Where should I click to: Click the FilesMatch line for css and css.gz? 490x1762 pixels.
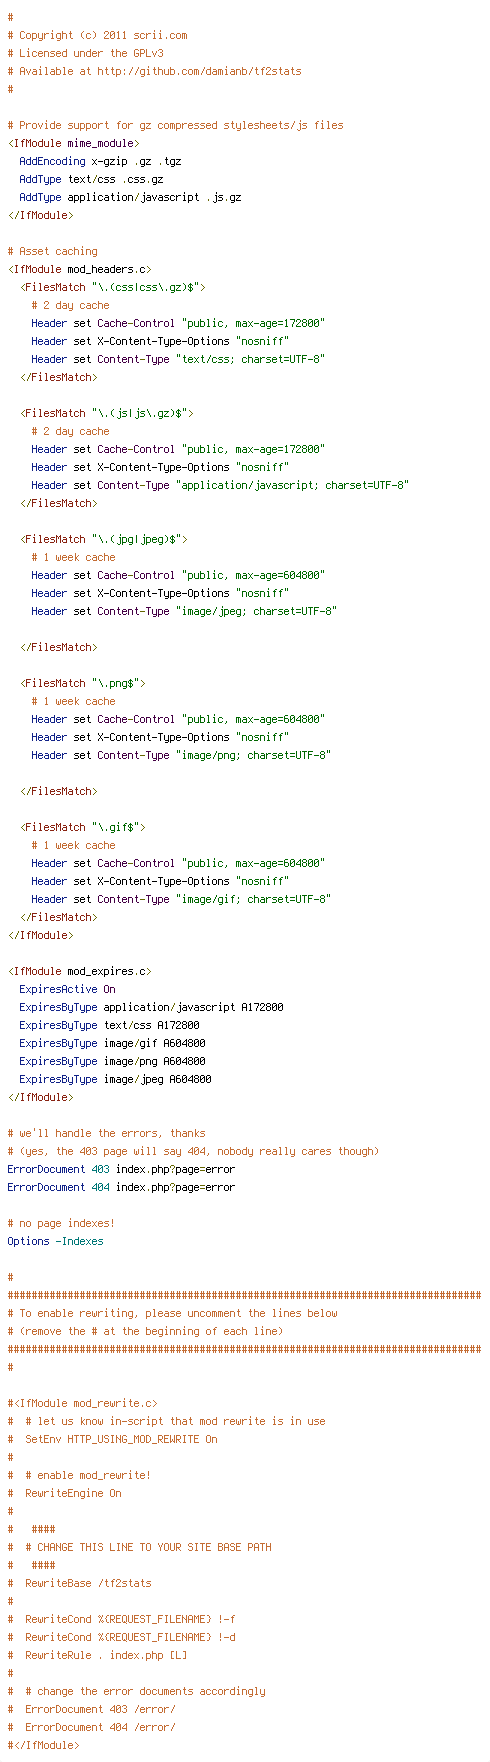(x=112, y=287)
